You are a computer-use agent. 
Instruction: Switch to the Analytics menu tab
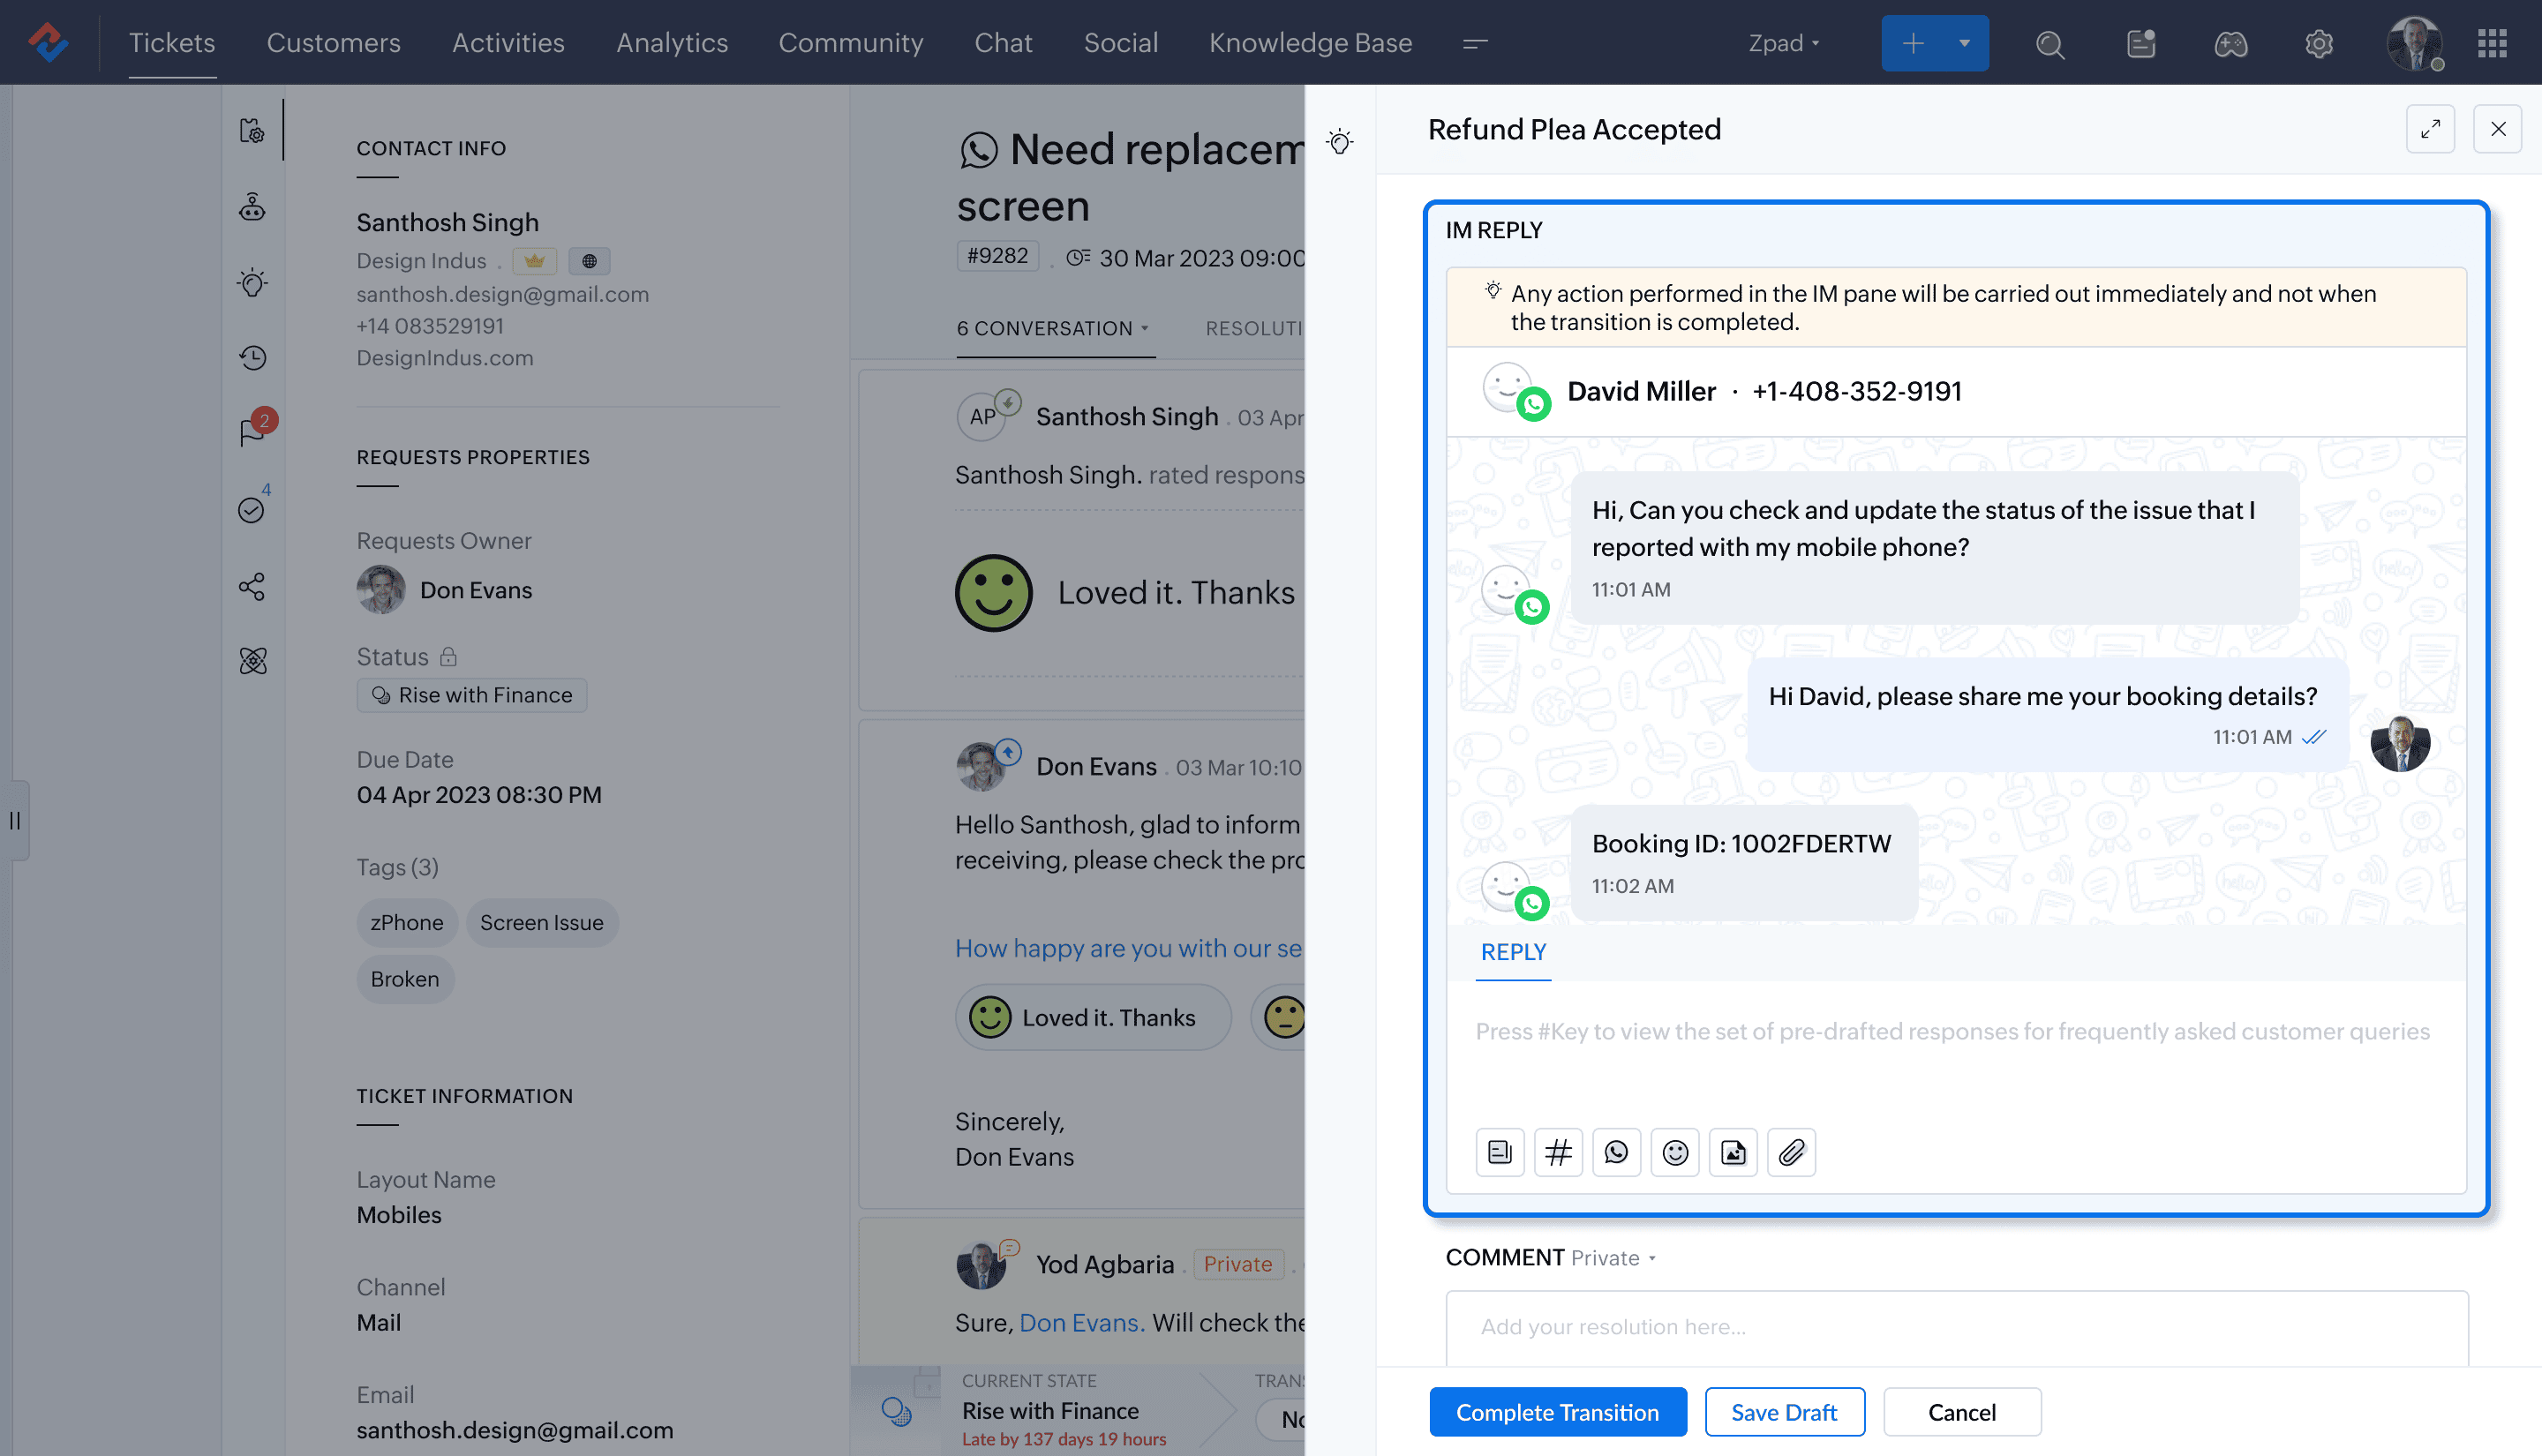click(x=672, y=43)
